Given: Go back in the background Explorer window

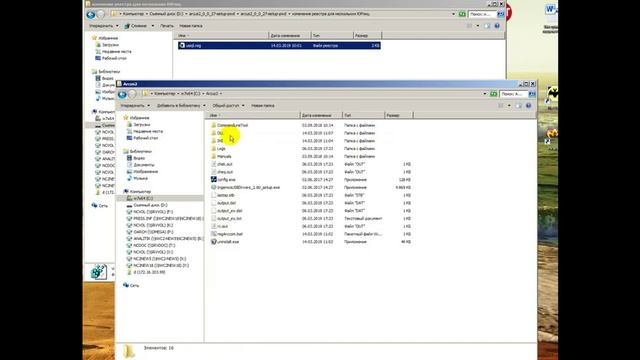Looking at the screenshot, I should coord(91,15).
